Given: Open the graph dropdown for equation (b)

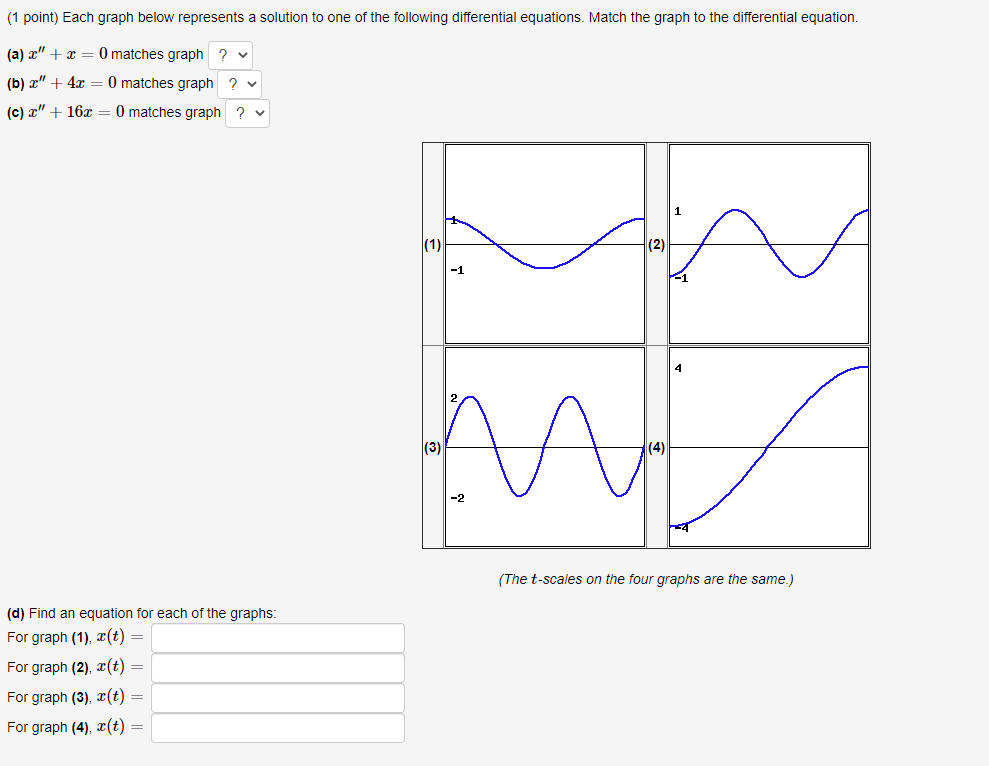Looking at the screenshot, I should pos(241,84).
